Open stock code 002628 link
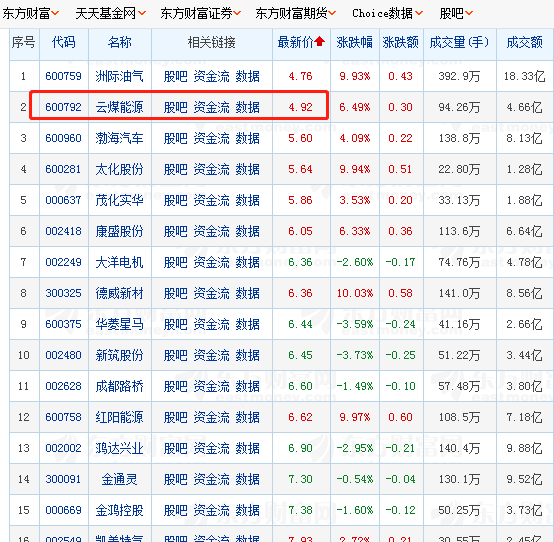The width and height of the screenshot is (554, 542). click(x=63, y=386)
